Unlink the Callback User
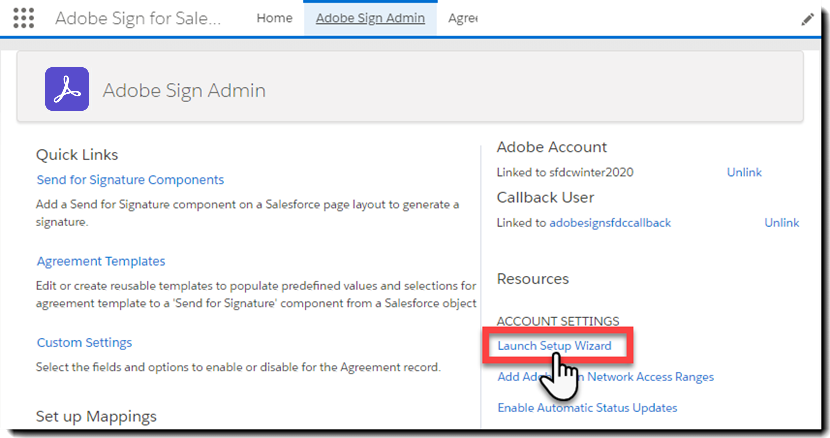 pos(782,222)
